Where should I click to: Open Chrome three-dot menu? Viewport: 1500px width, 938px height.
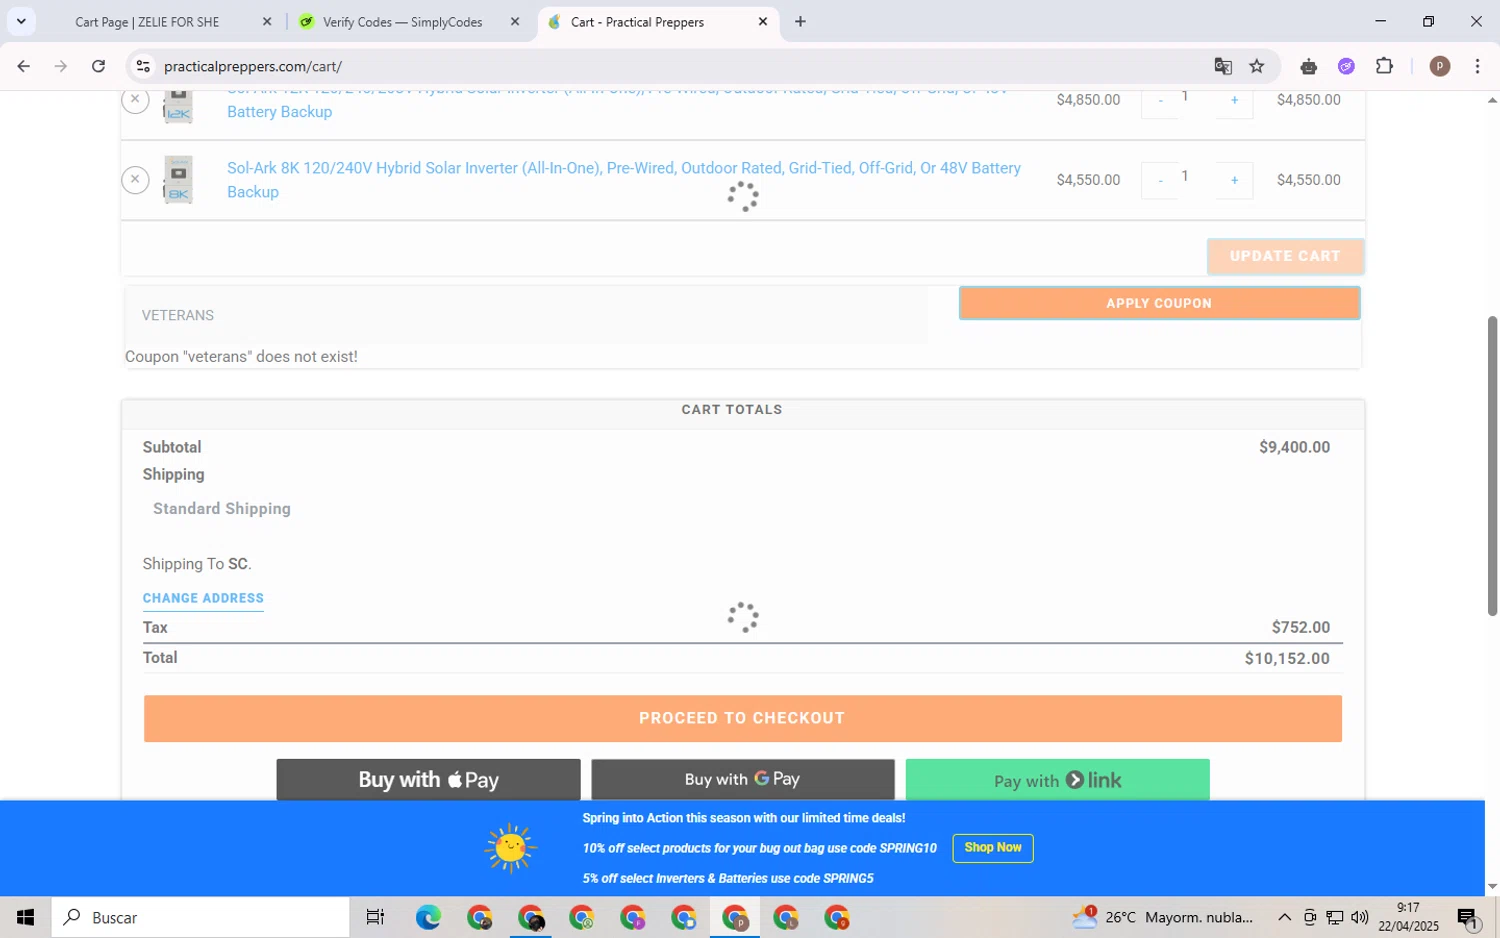point(1477,67)
